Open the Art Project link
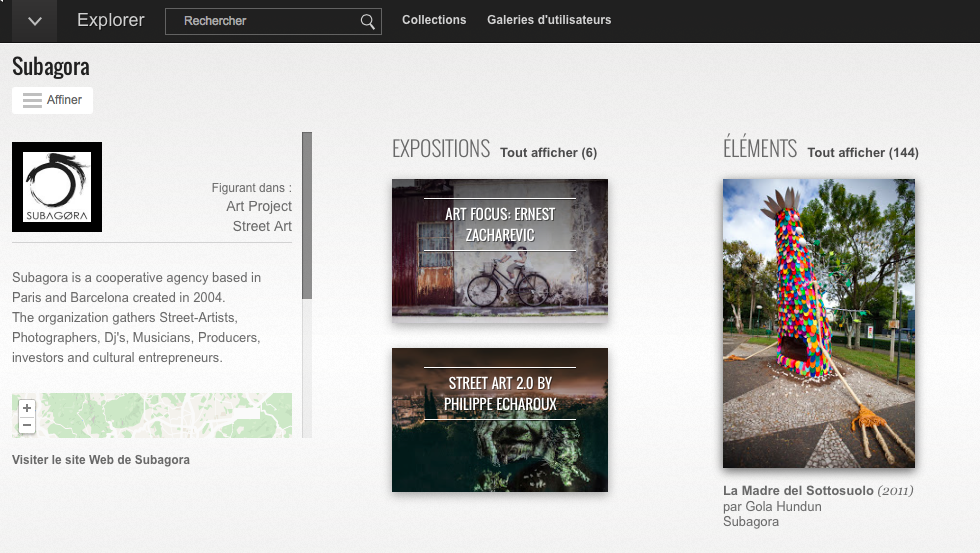The height and width of the screenshot is (553, 980). pos(259,206)
